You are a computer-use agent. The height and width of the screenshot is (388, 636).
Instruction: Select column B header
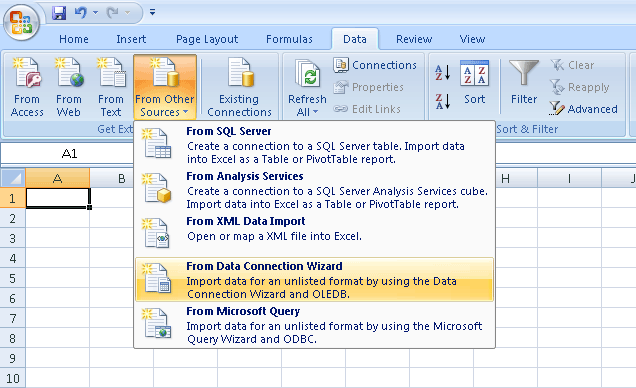(121, 178)
